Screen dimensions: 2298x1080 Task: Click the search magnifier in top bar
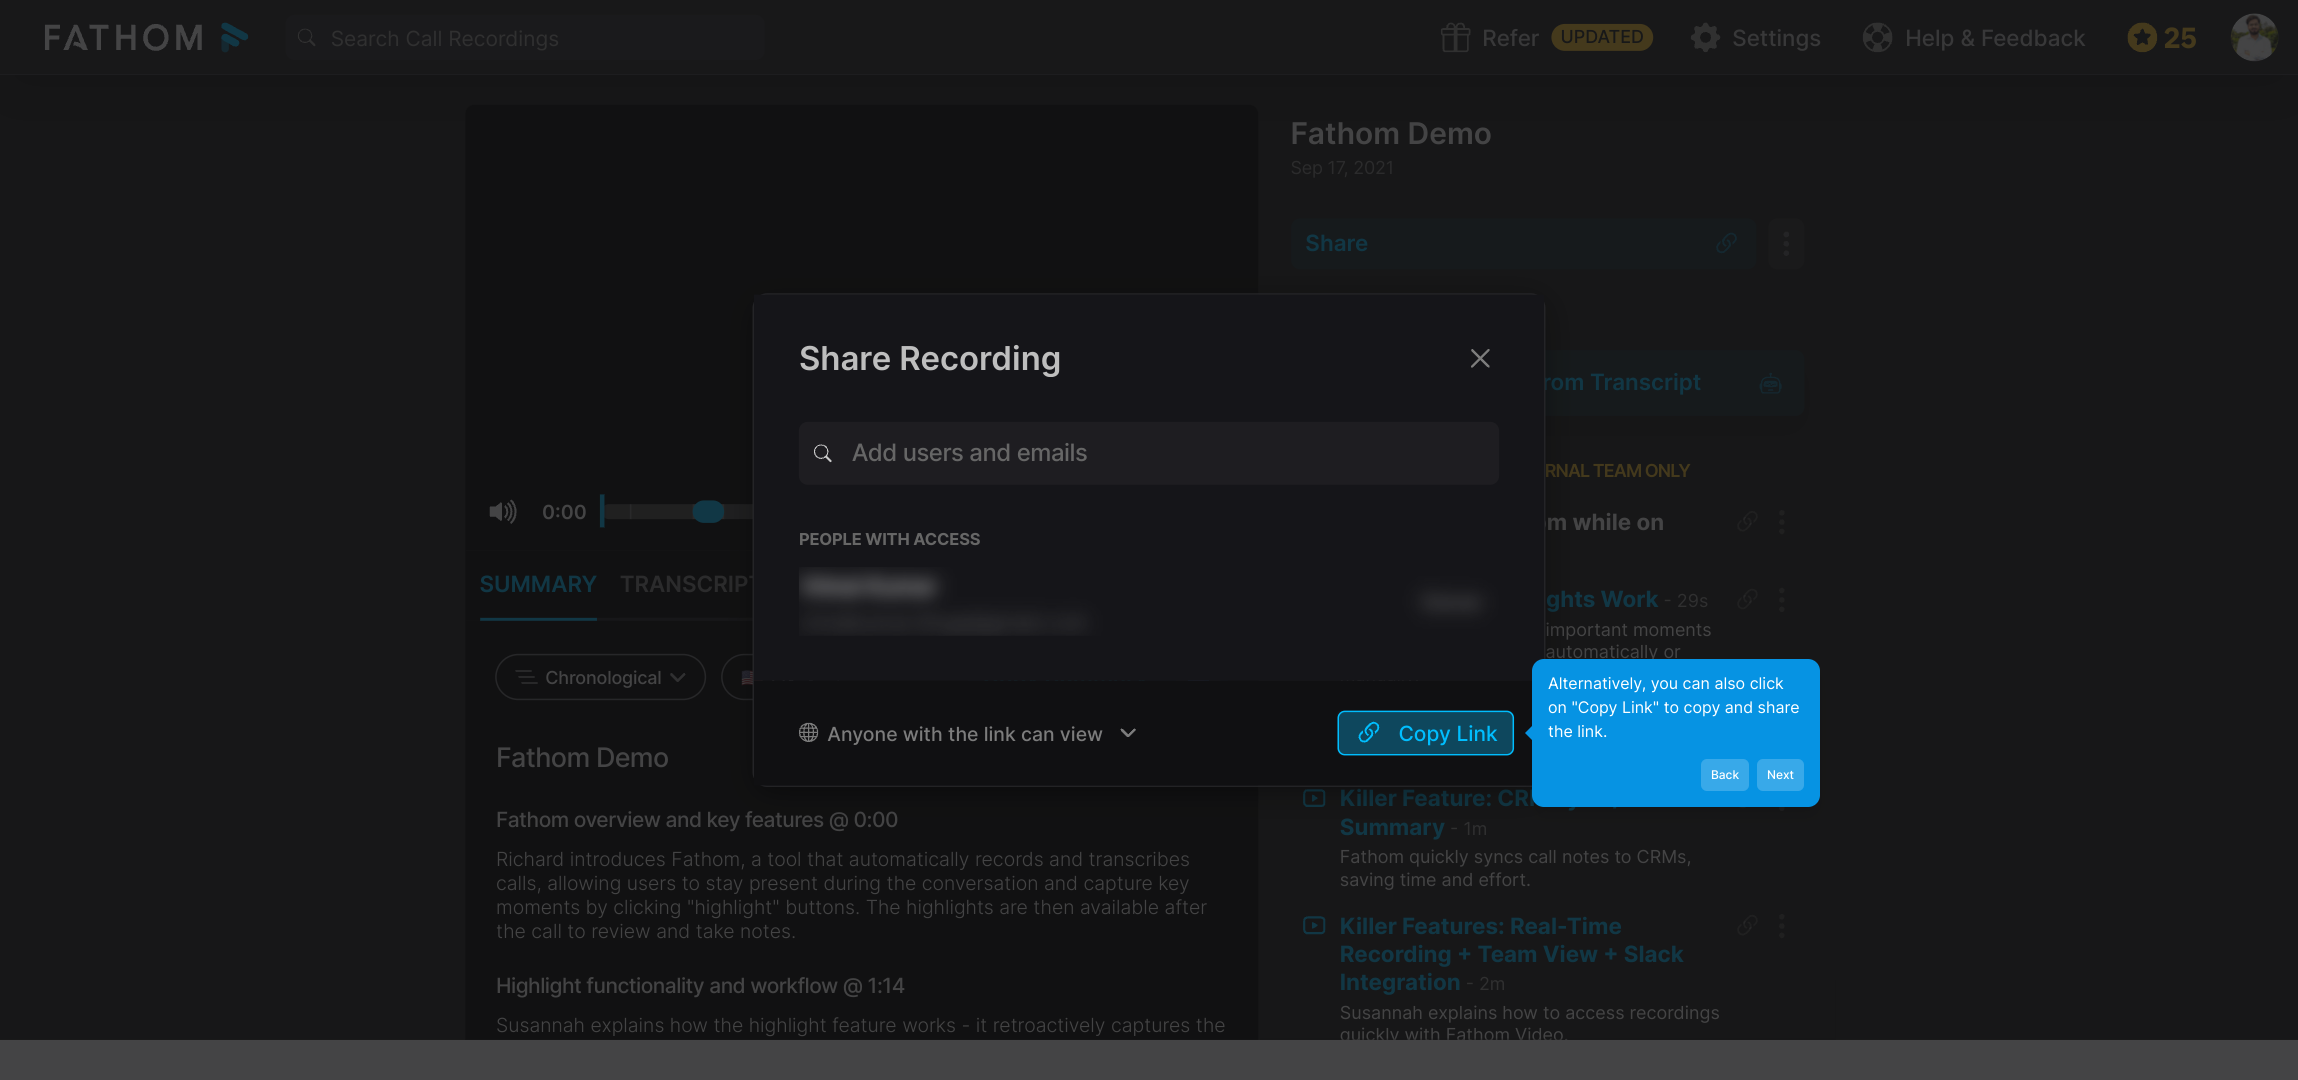coord(307,38)
